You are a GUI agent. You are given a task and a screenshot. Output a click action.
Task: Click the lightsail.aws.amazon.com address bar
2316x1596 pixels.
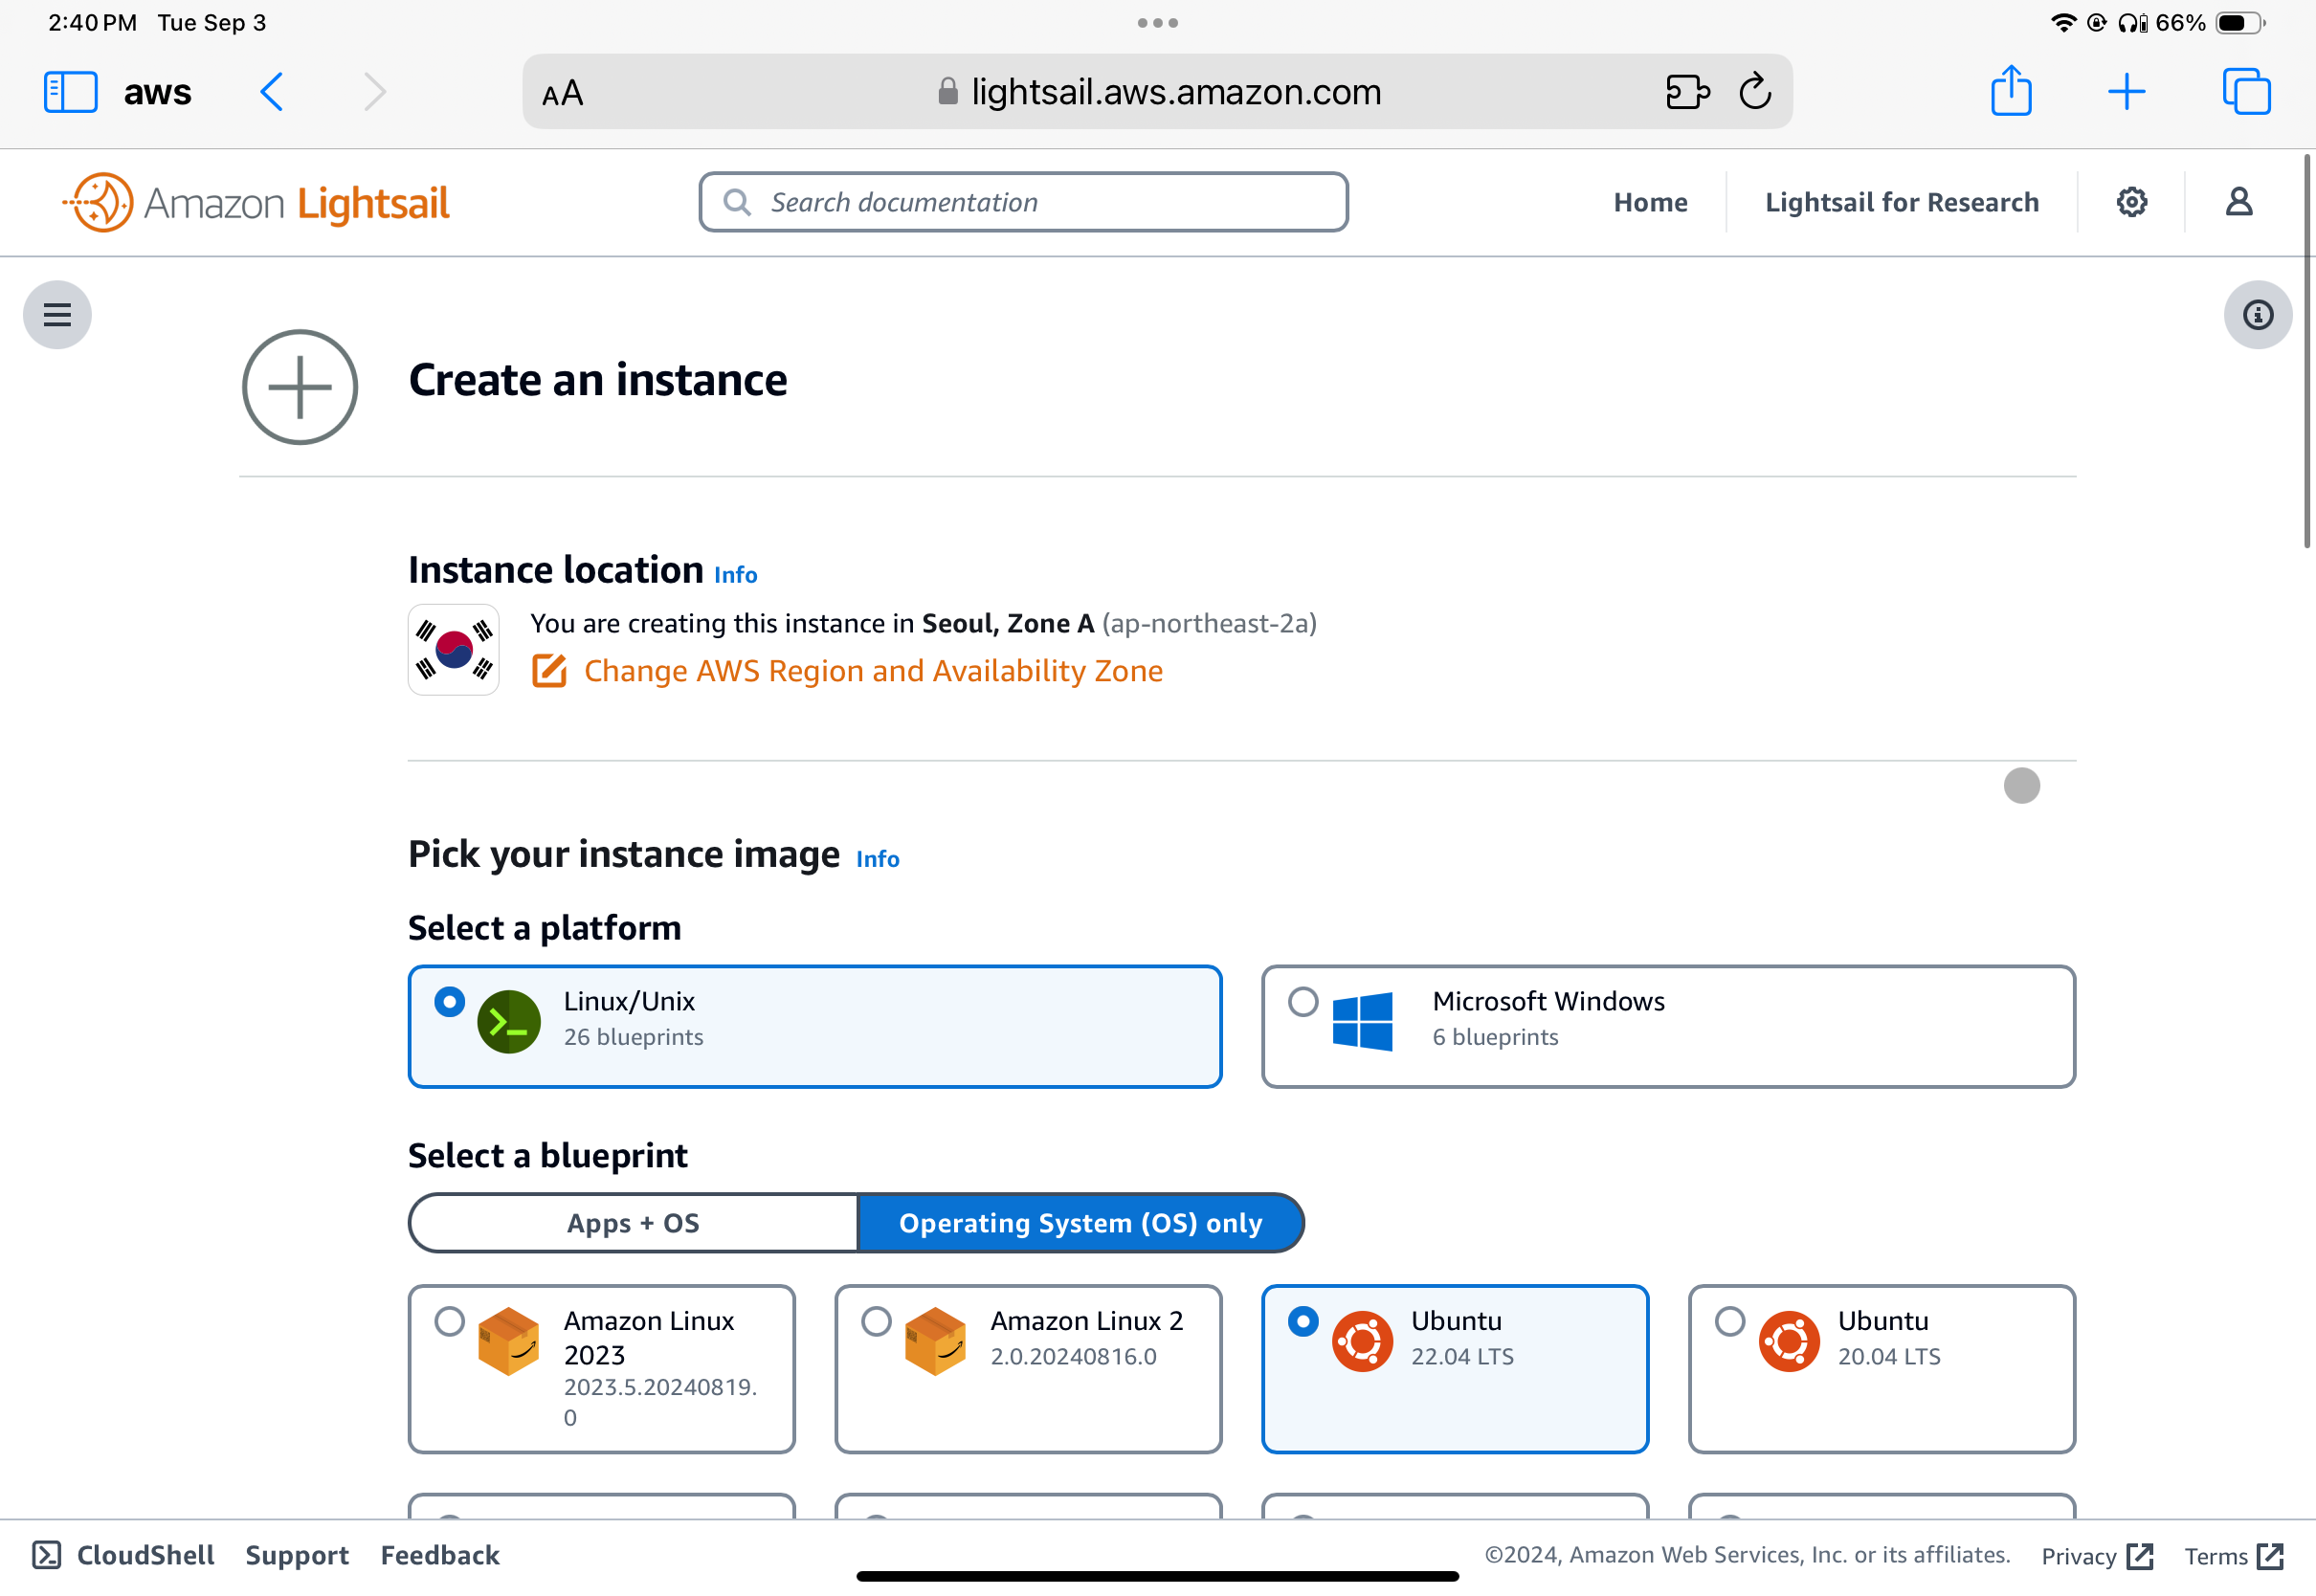click(1157, 92)
